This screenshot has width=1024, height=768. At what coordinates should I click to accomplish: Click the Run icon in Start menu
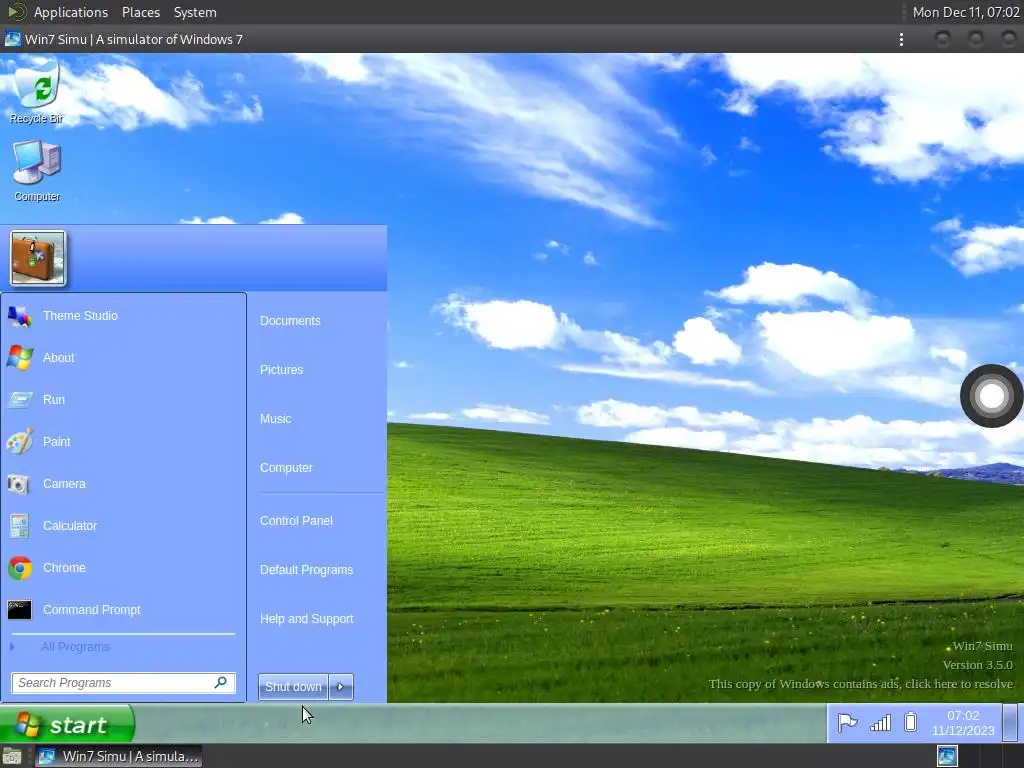point(20,400)
